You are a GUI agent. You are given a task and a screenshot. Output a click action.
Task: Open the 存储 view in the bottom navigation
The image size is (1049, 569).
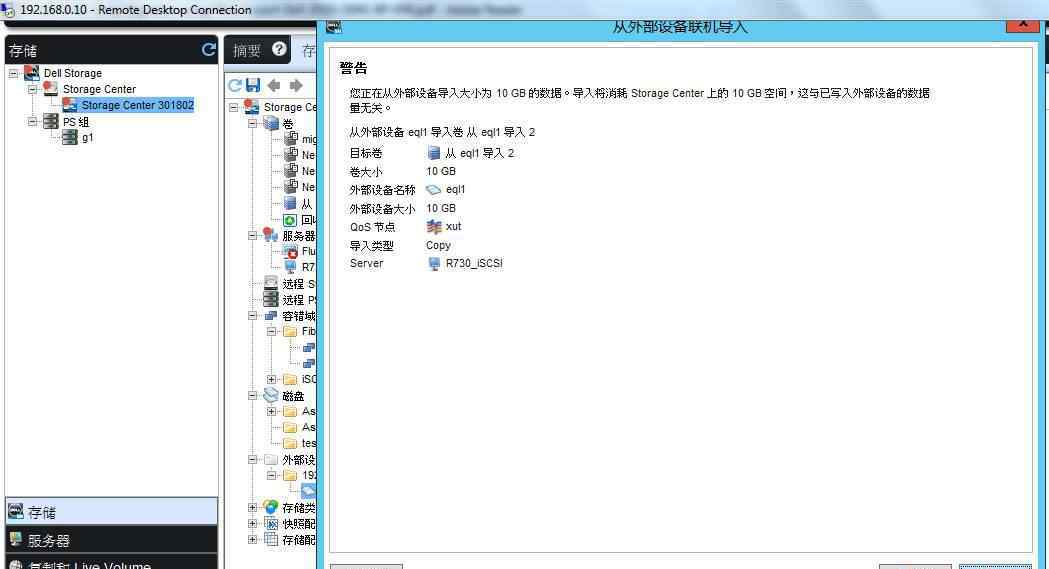111,512
